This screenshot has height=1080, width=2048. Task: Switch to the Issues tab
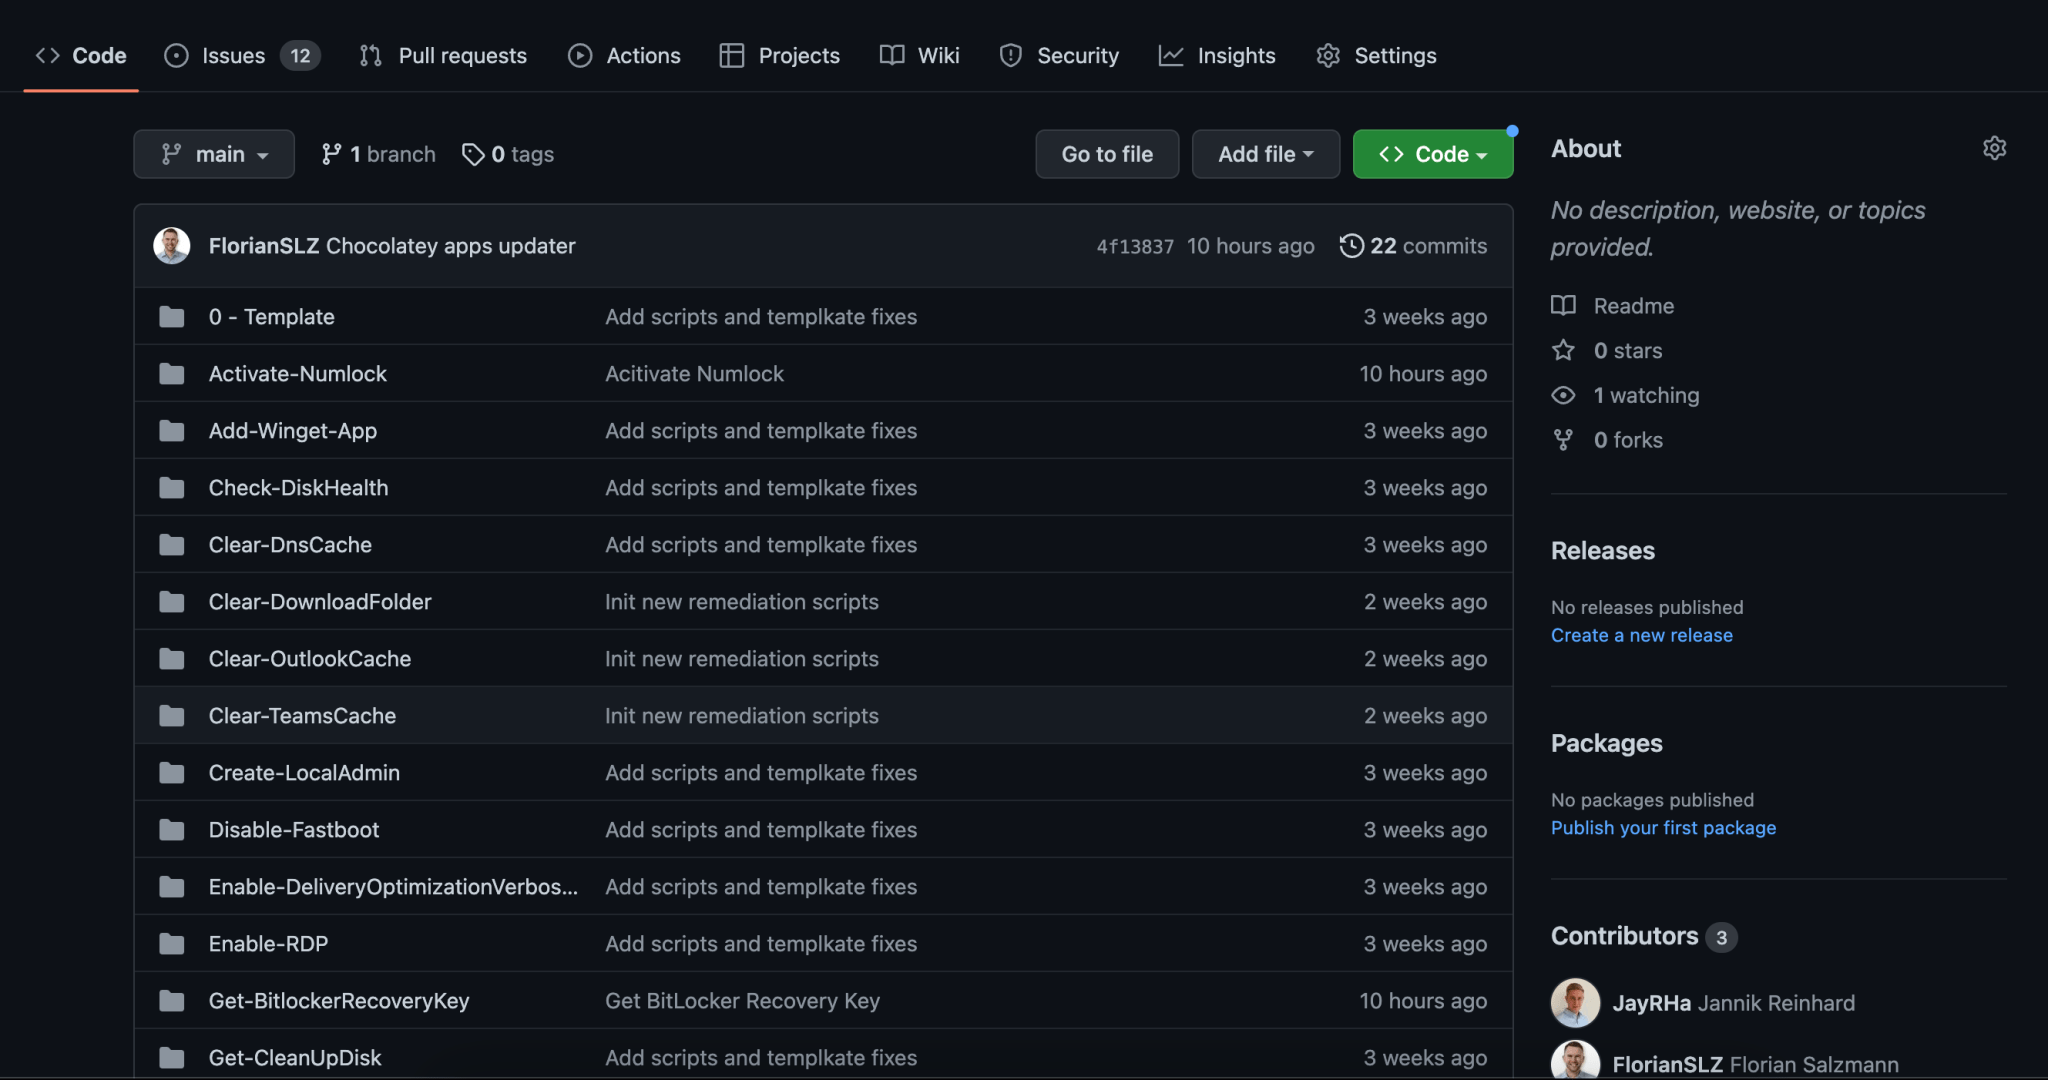(232, 55)
